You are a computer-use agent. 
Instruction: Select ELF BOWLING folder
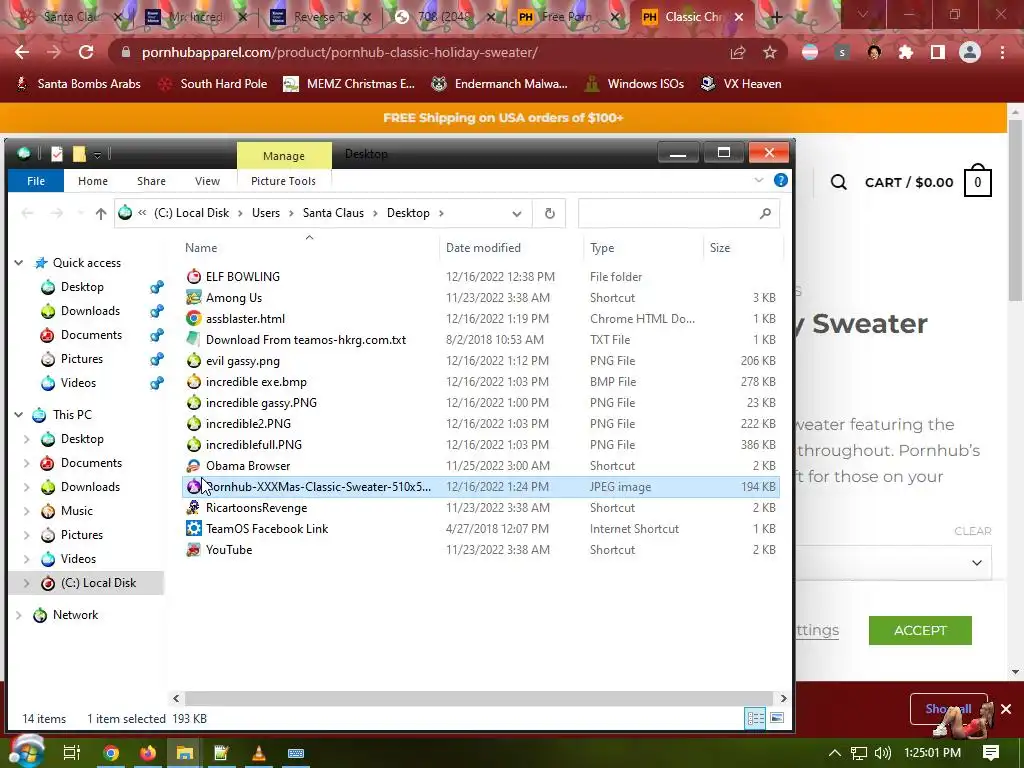[480, 277]
